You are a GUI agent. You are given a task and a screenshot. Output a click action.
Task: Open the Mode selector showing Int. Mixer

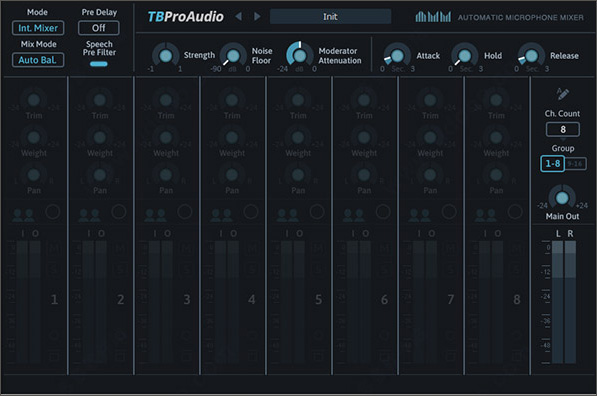[x=38, y=28]
